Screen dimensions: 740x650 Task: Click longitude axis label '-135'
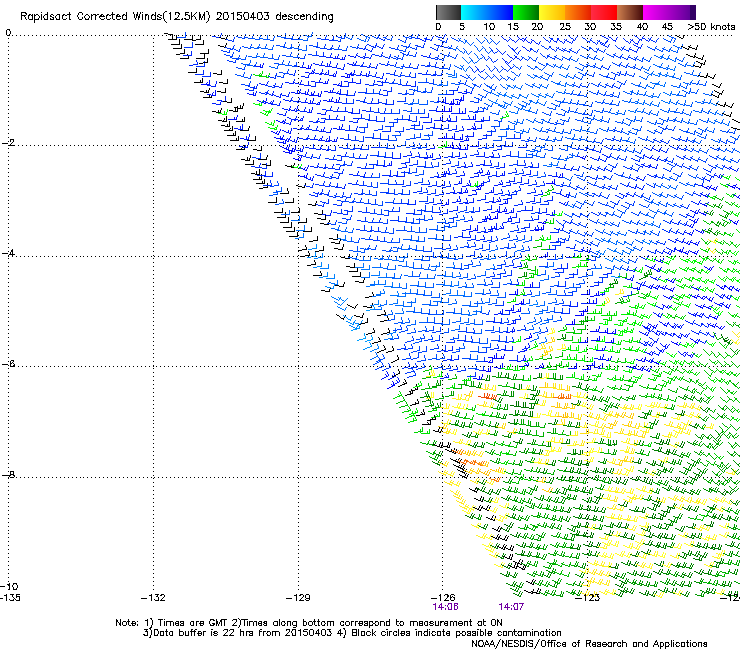[10, 598]
